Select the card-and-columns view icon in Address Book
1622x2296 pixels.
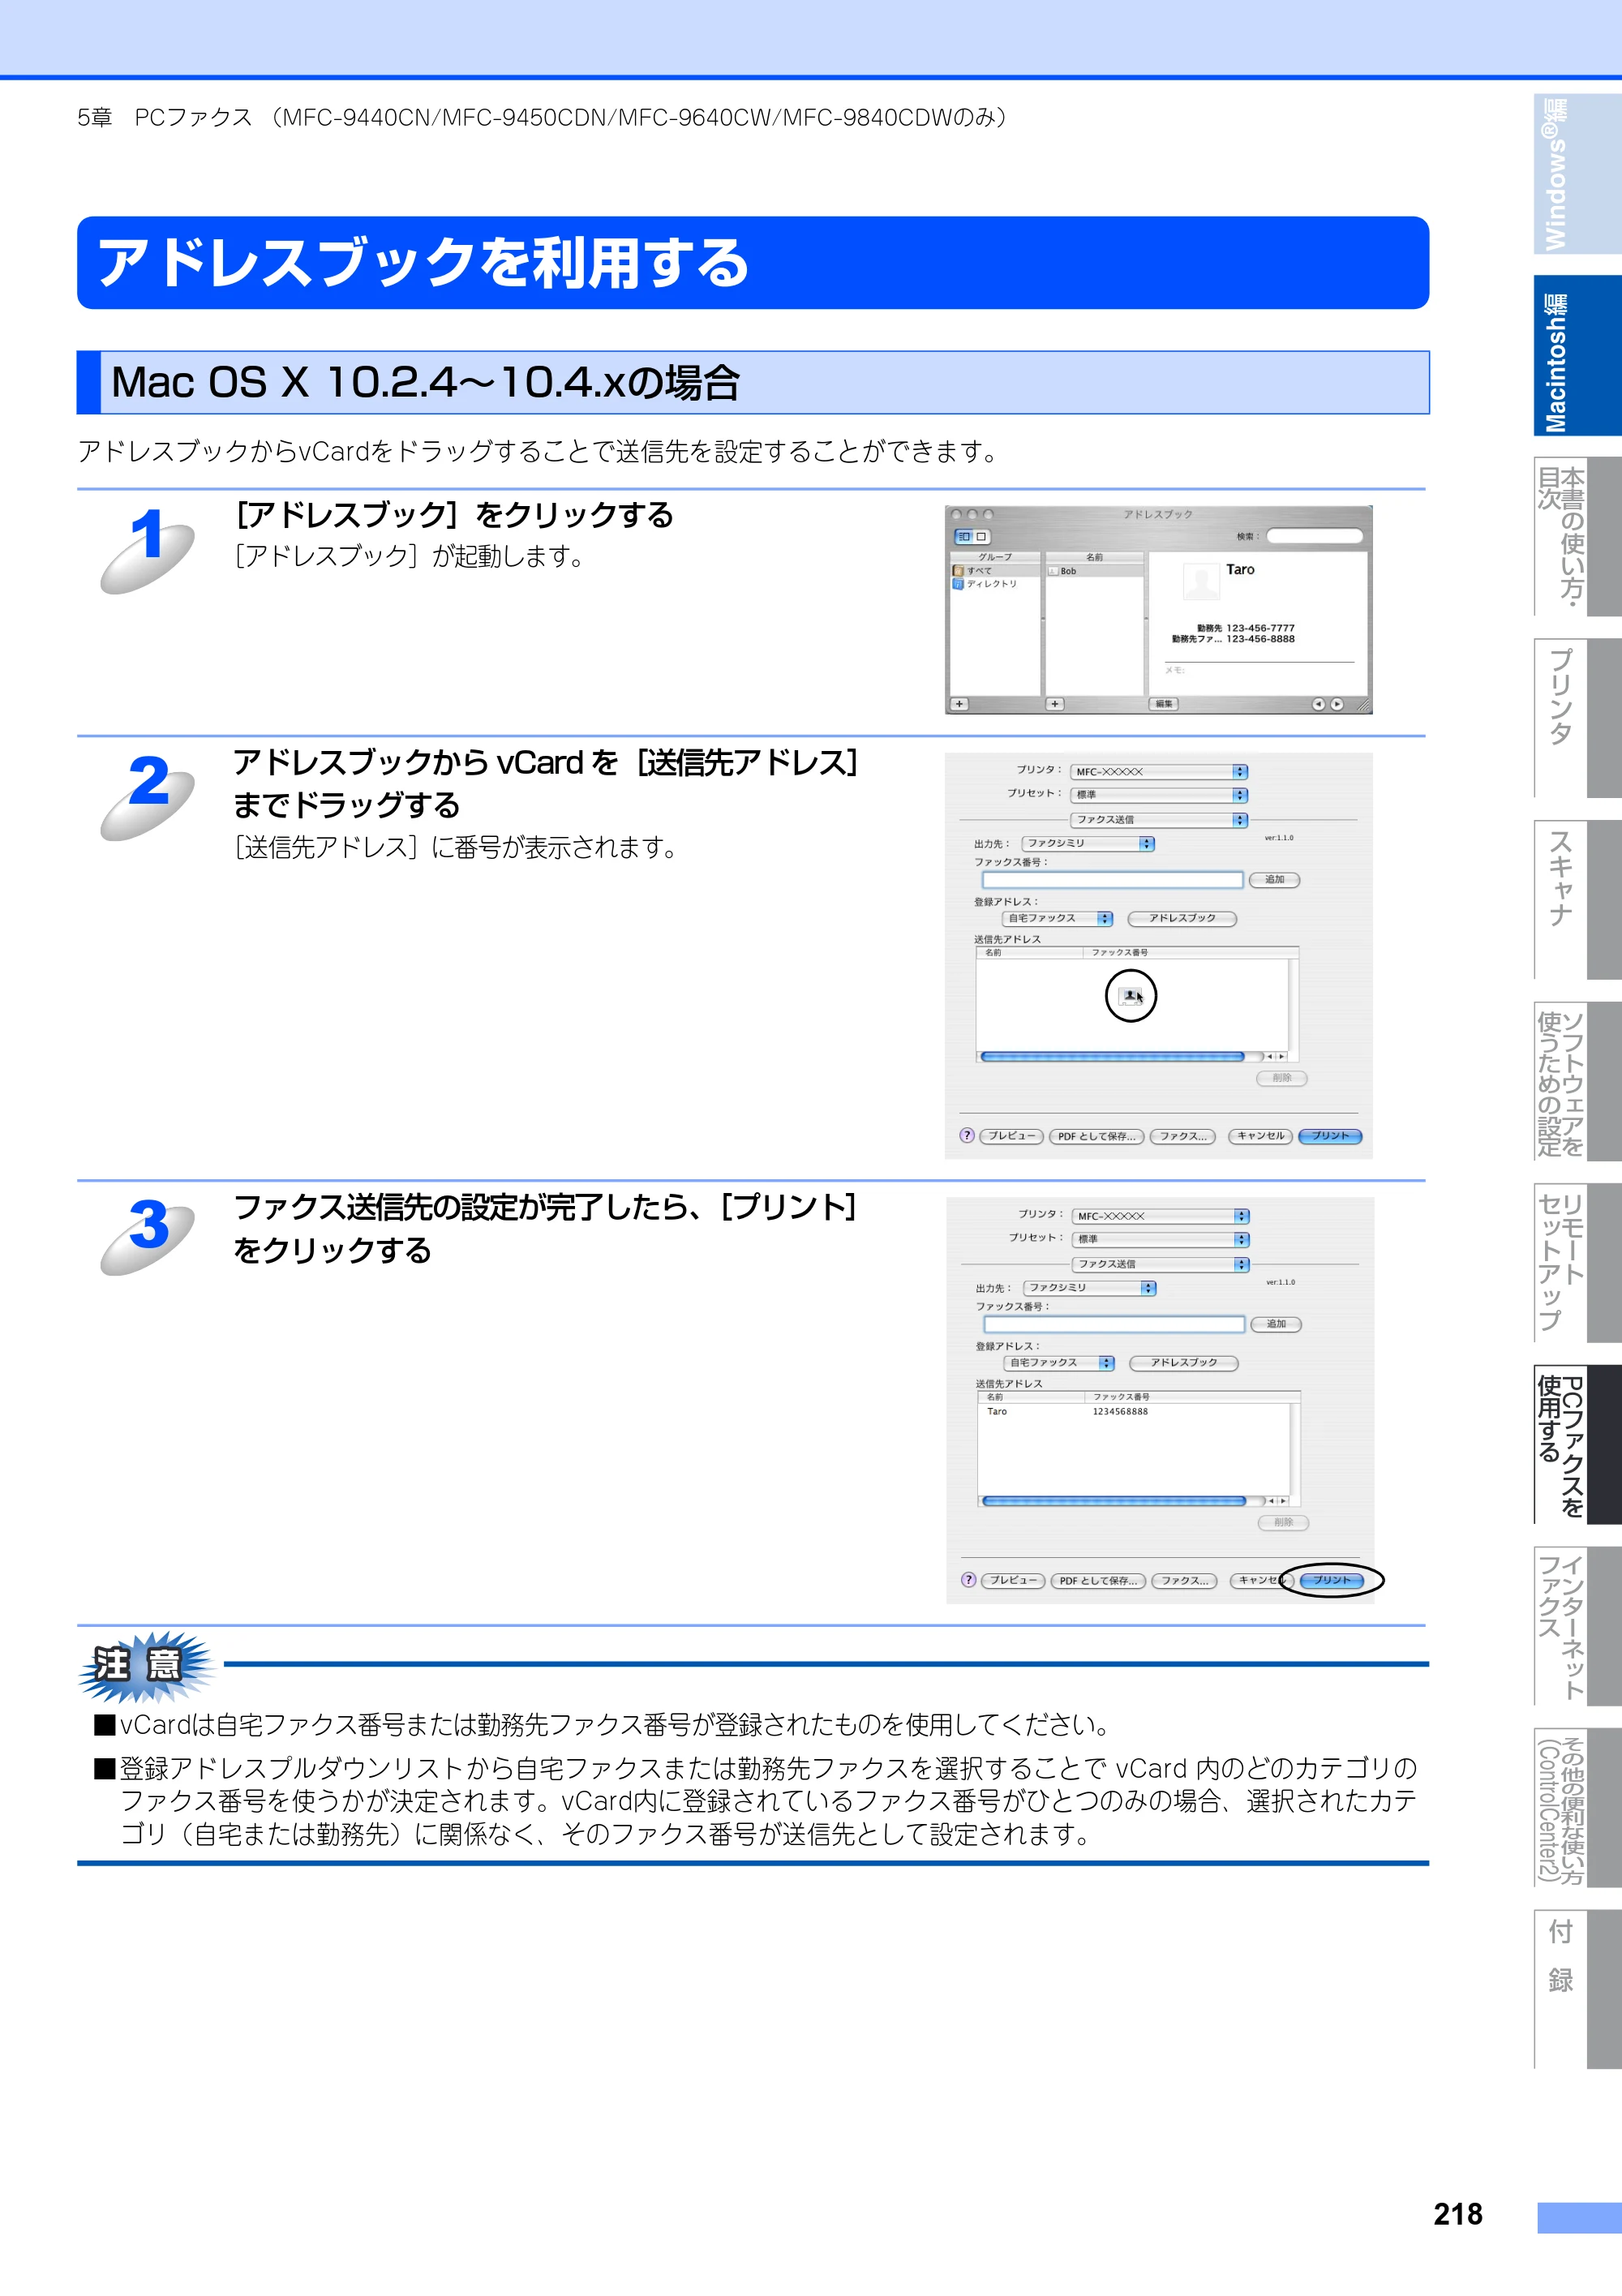click(964, 537)
